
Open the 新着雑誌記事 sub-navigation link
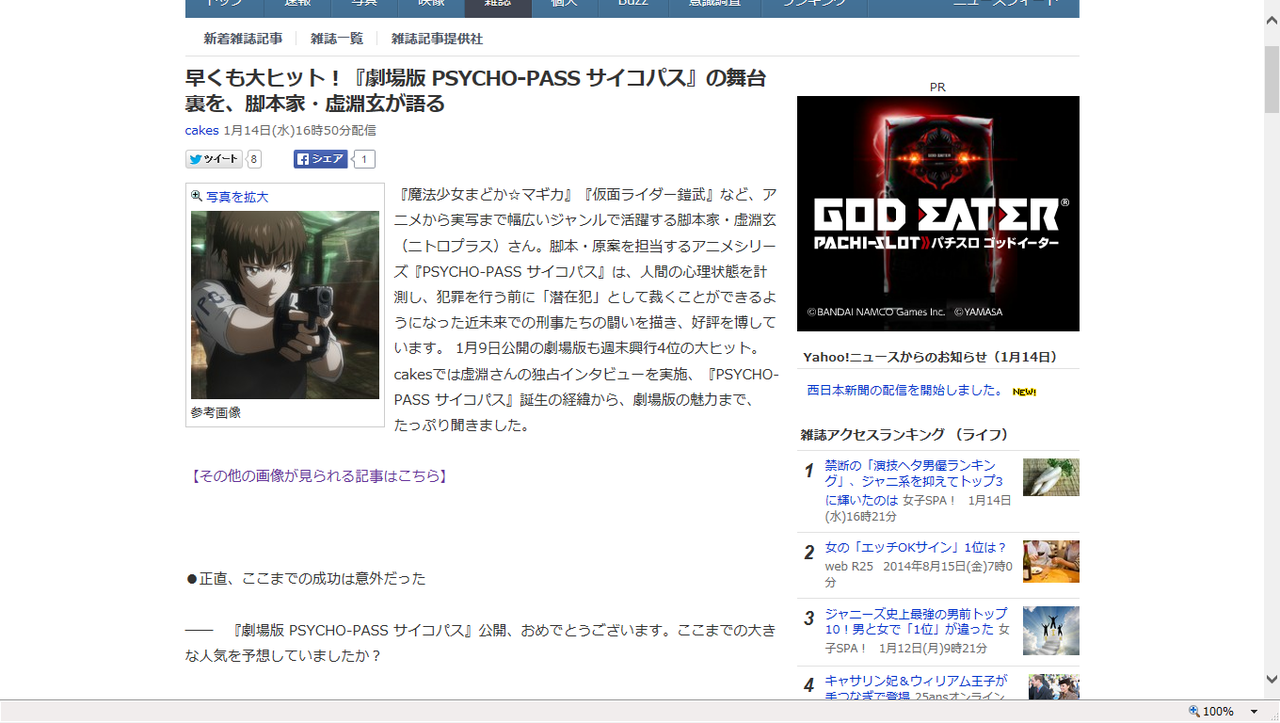click(x=243, y=39)
